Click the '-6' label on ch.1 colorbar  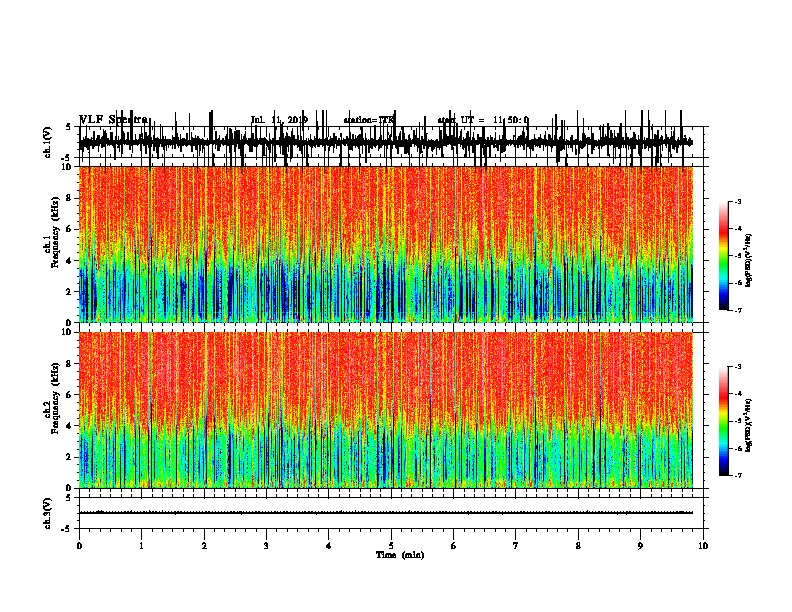pos(737,283)
